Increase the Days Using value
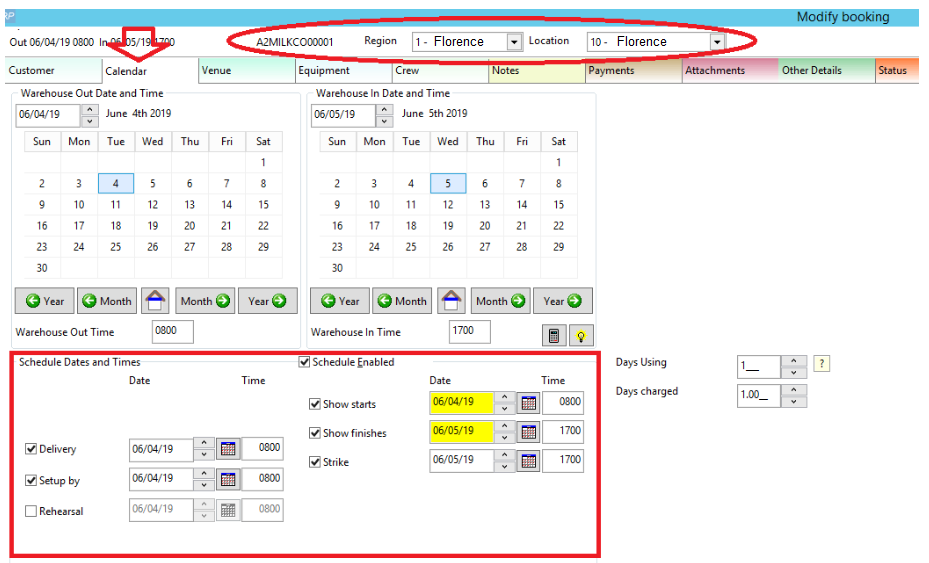This screenshot has height=563, width=929. pyautogui.click(x=794, y=360)
